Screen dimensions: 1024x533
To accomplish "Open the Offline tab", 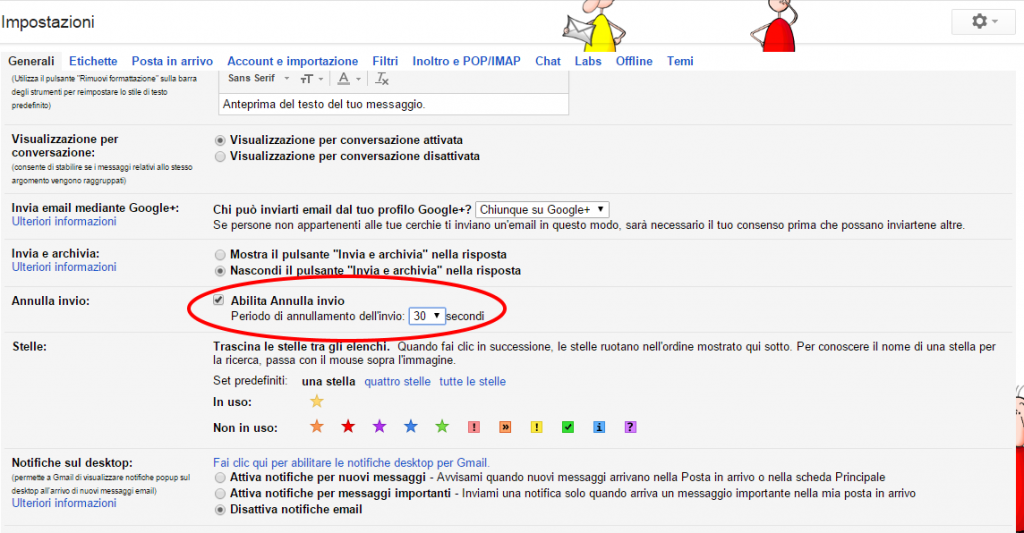I will click(x=634, y=61).
